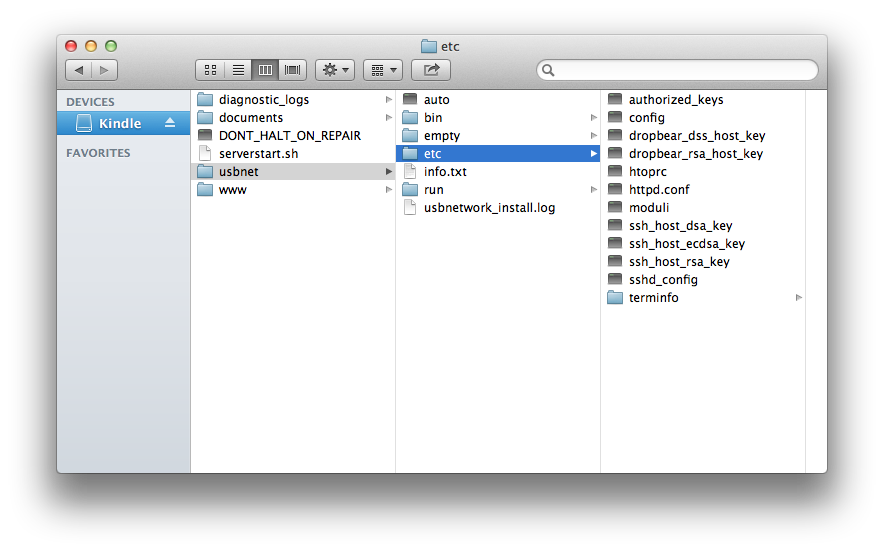Viewport: 884px width, 552px height.
Task: Zoom the Finder window
Action: (111, 46)
